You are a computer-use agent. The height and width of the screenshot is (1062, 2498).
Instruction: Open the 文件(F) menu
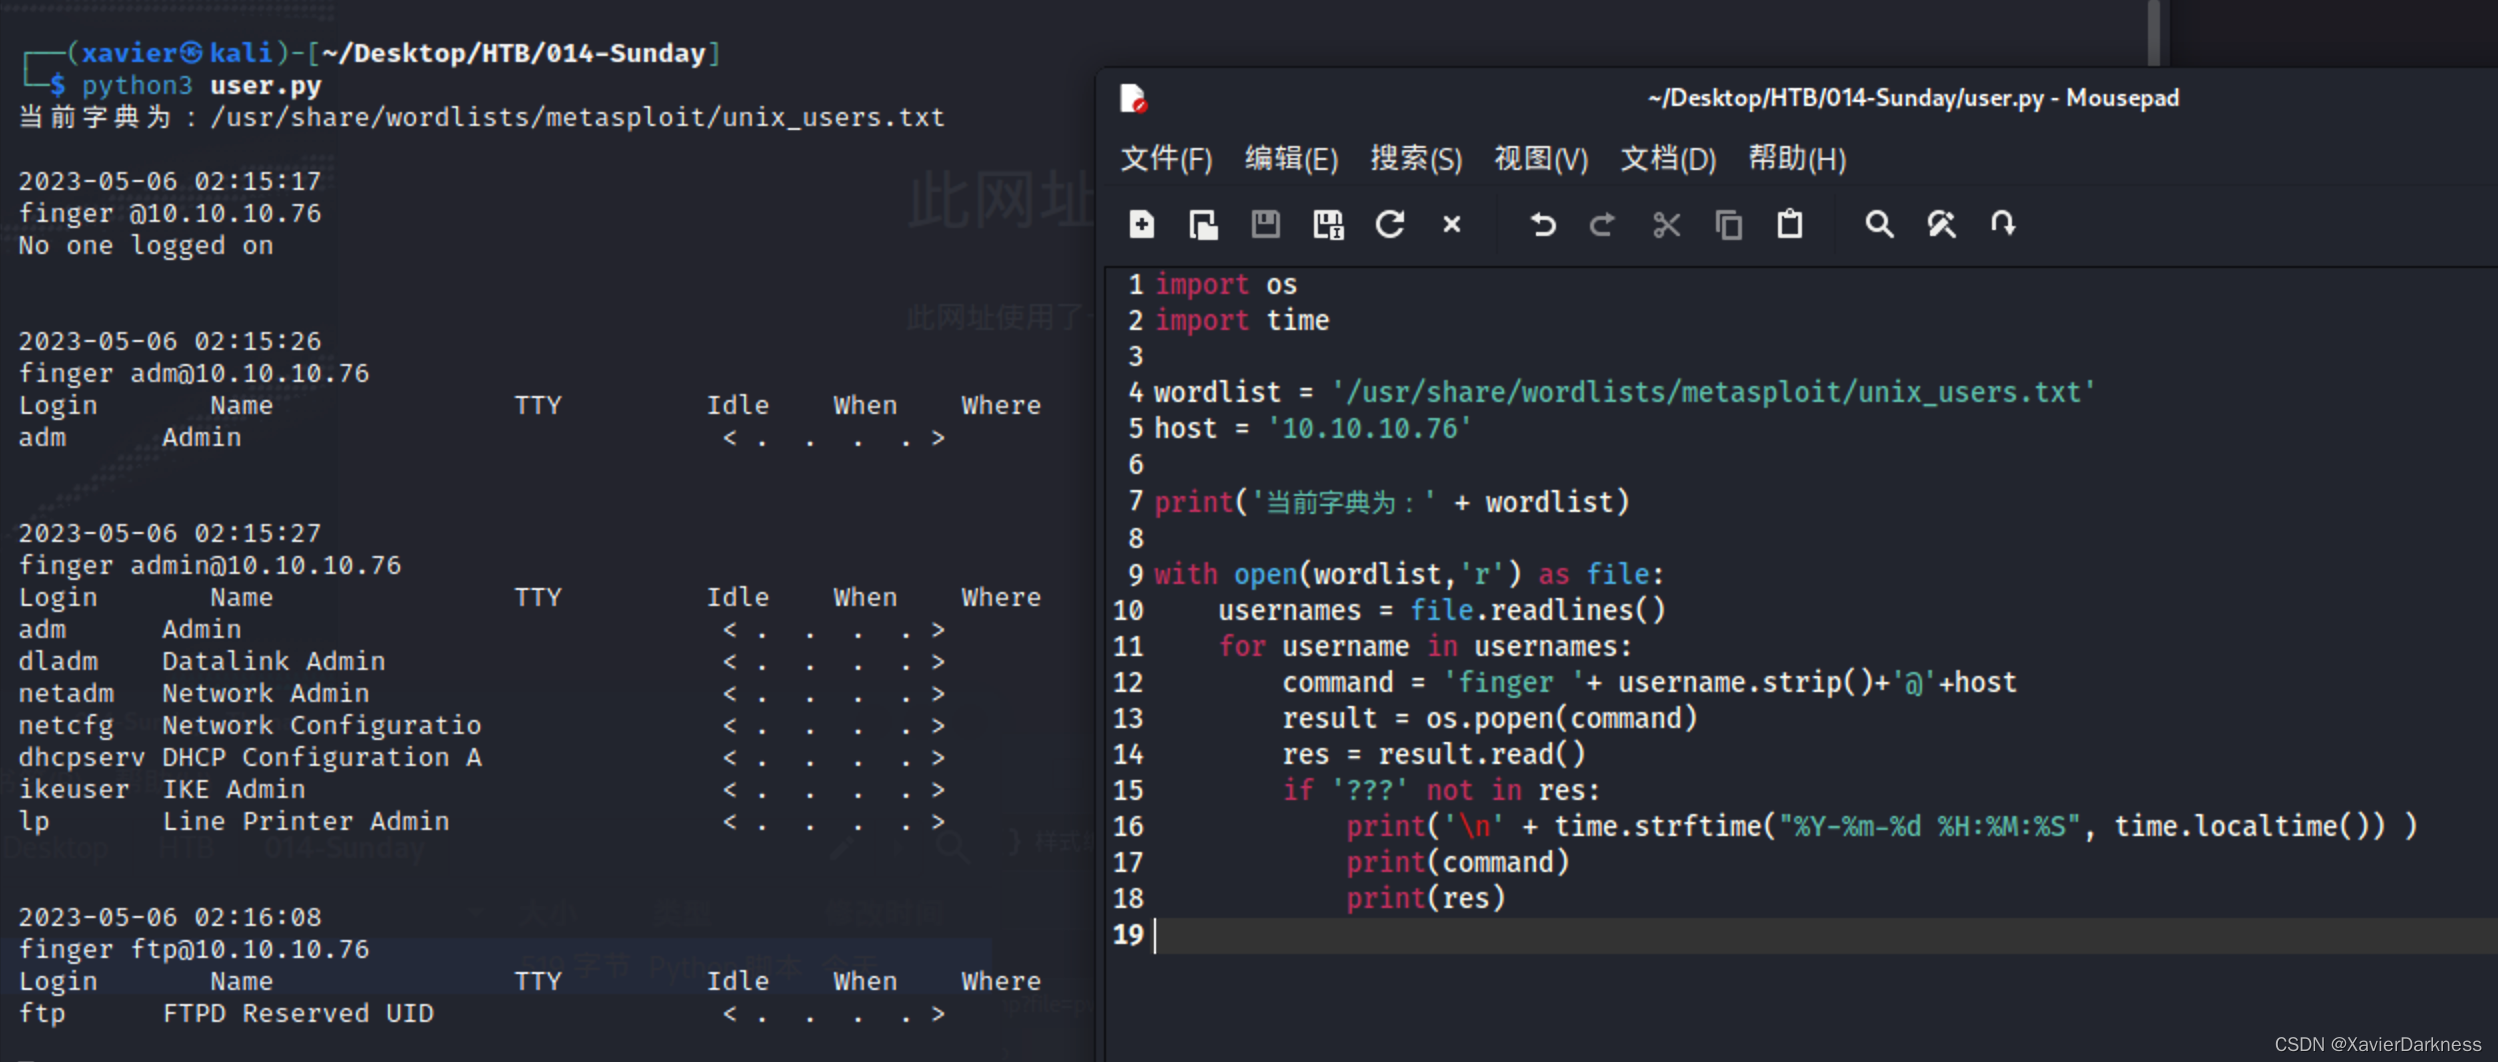[1166, 159]
